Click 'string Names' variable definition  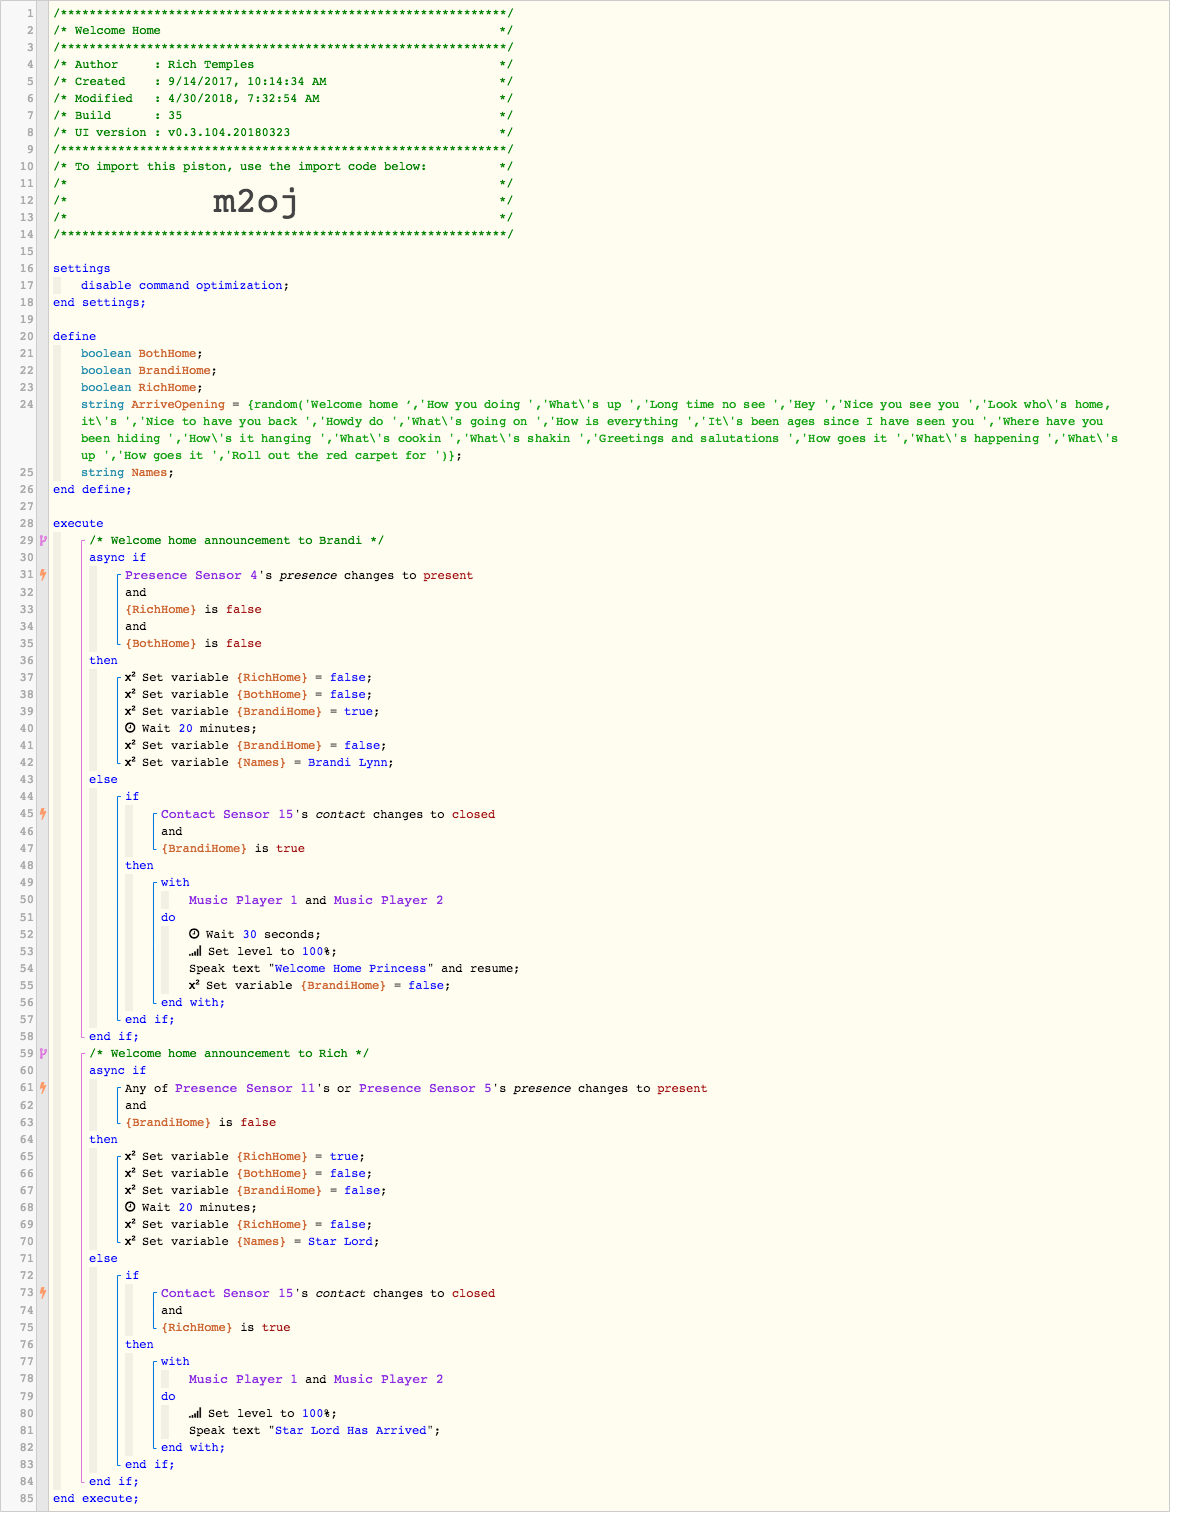(x=128, y=472)
